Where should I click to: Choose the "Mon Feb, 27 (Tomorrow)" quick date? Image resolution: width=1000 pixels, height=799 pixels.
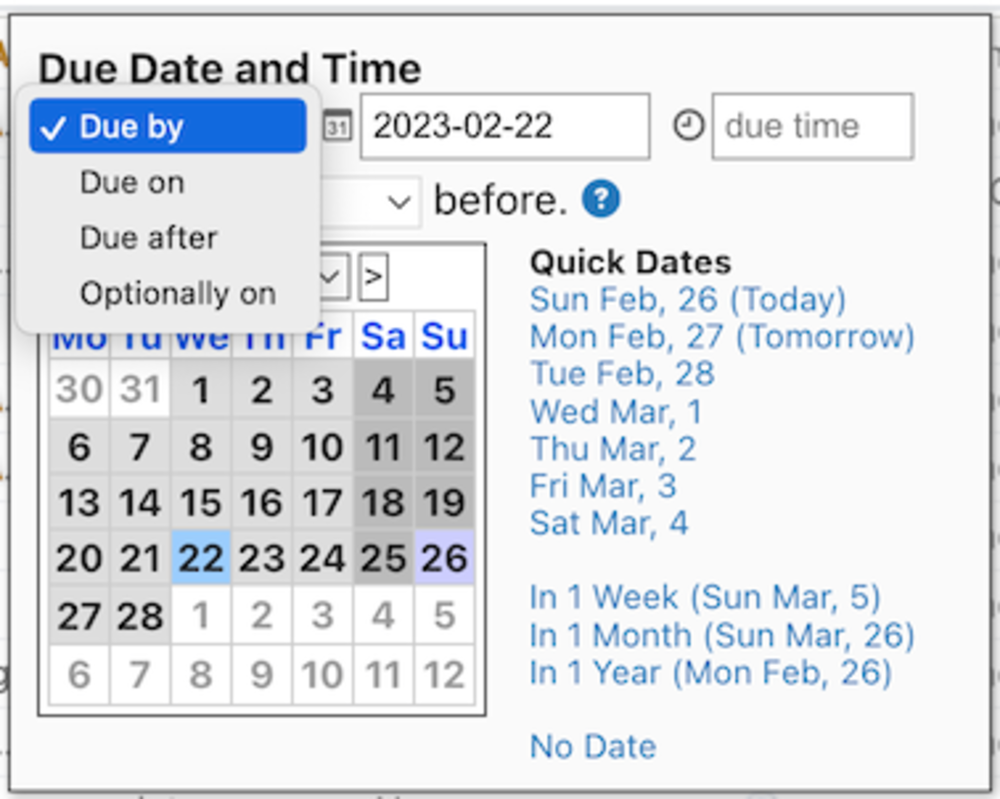pos(721,336)
